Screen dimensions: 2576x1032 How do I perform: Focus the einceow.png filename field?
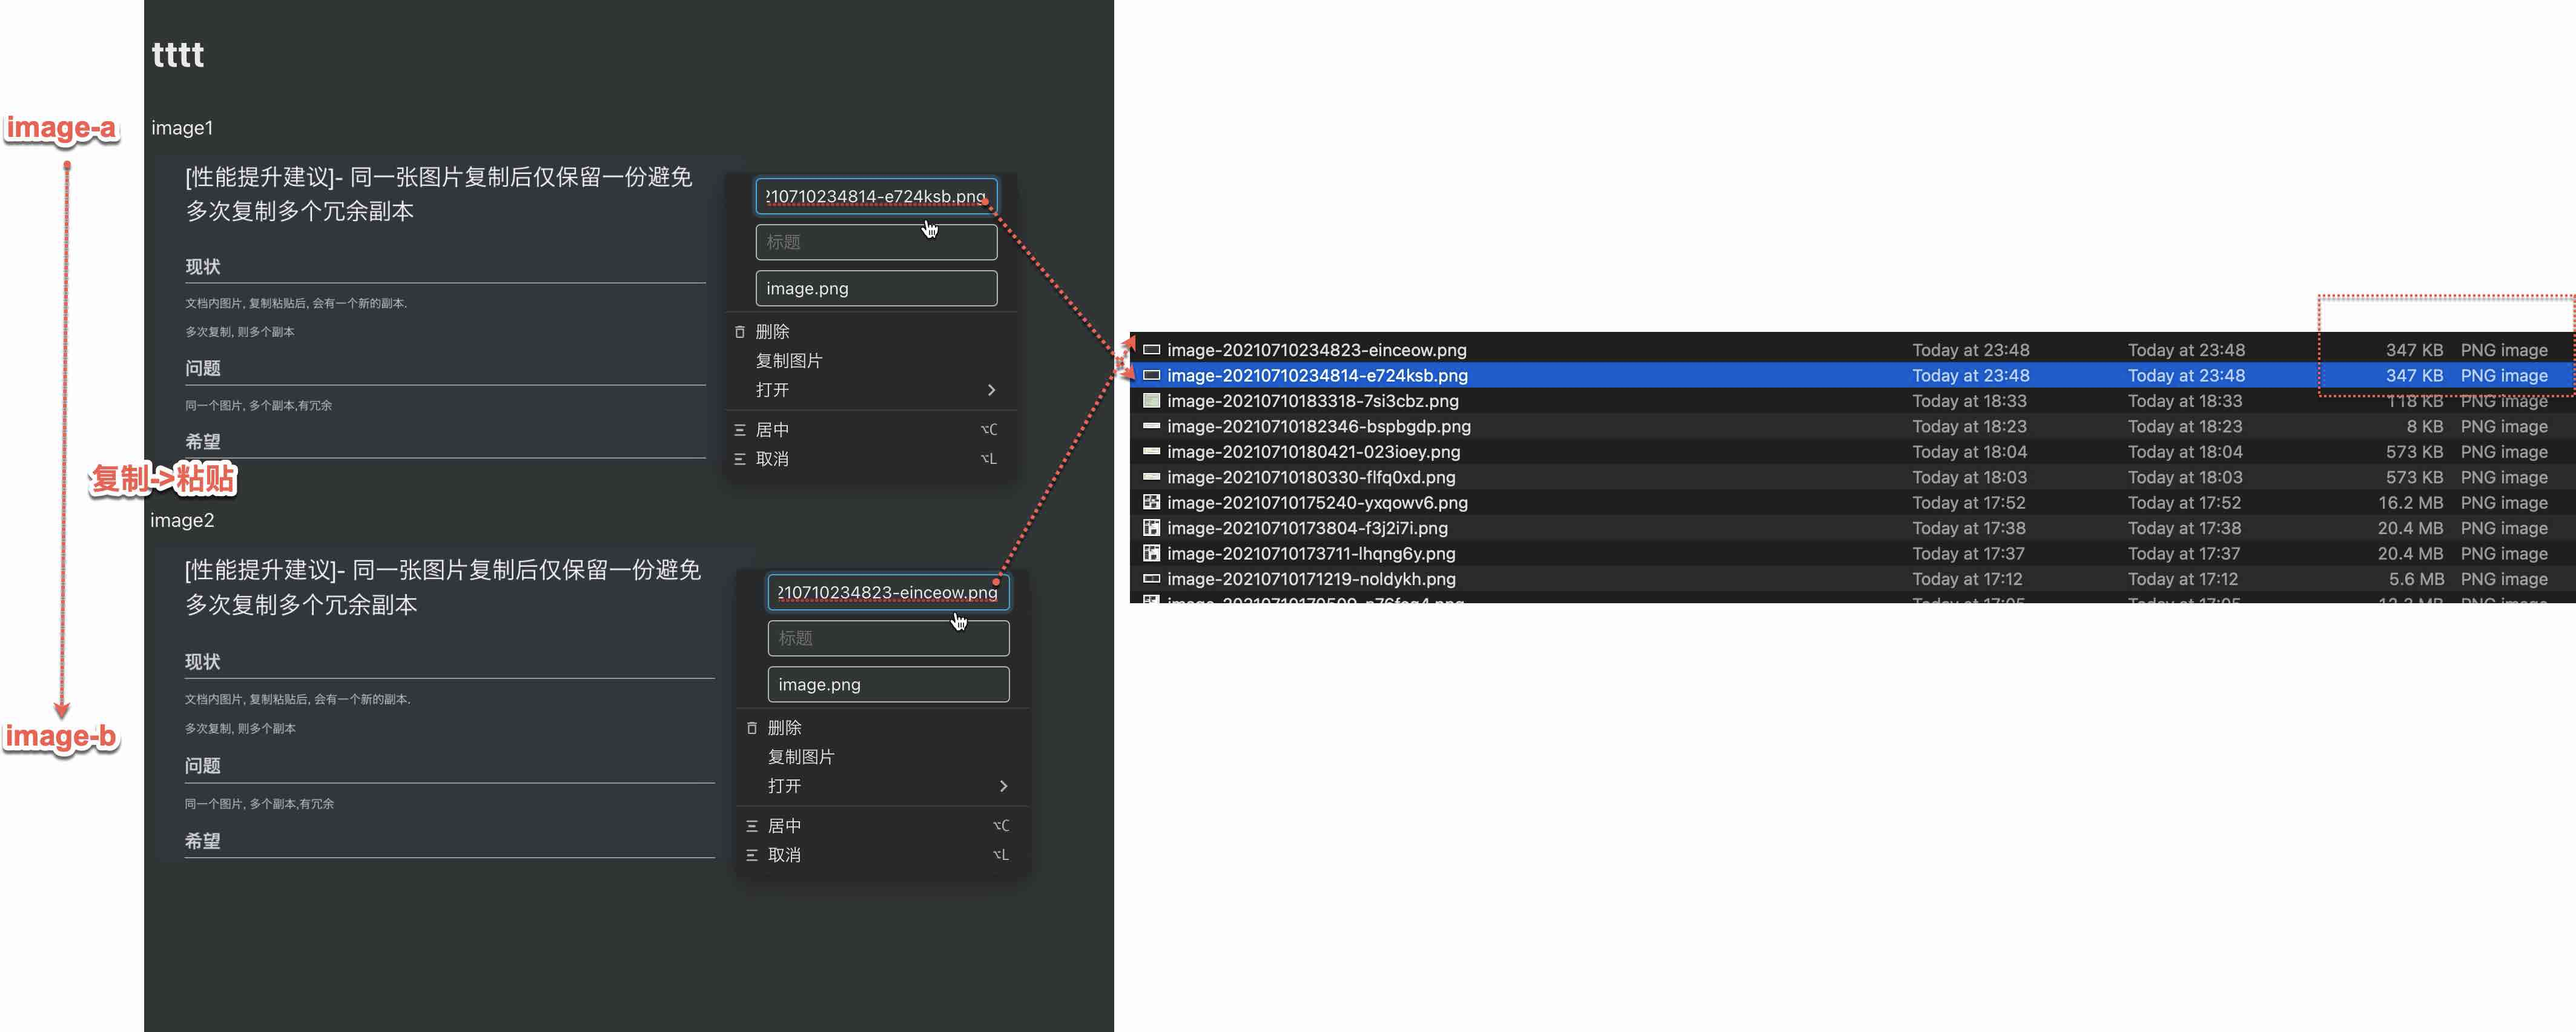coord(888,592)
